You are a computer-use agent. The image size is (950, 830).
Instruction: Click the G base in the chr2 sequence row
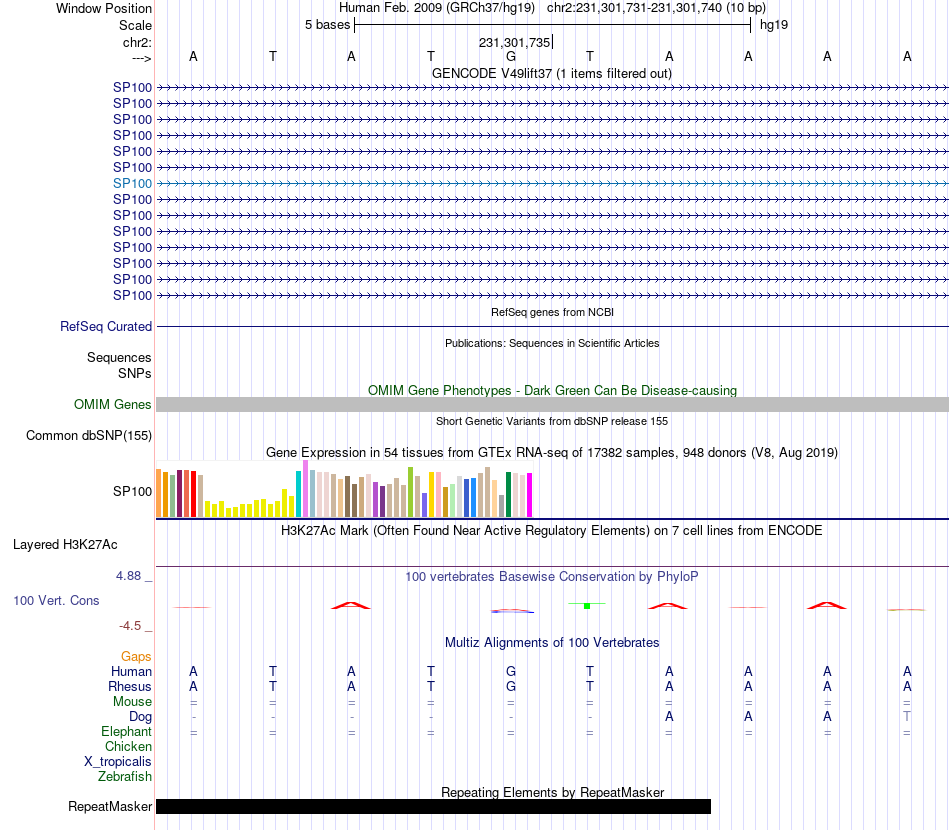point(511,56)
